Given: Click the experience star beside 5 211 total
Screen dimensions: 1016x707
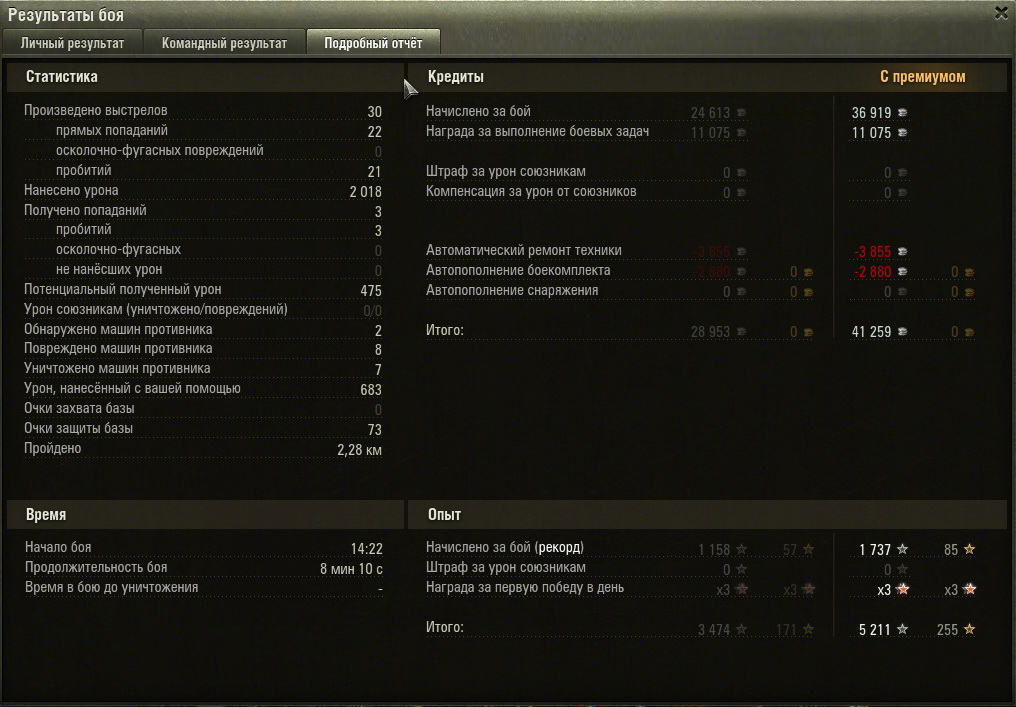Looking at the screenshot, I should [903, 629].
